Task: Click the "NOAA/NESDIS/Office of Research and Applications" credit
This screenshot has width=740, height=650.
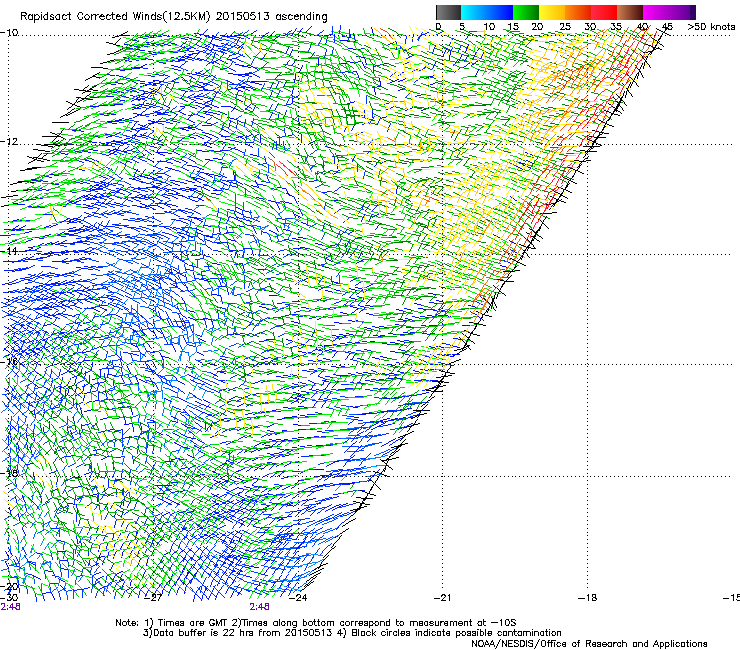Action: (589, 644)
